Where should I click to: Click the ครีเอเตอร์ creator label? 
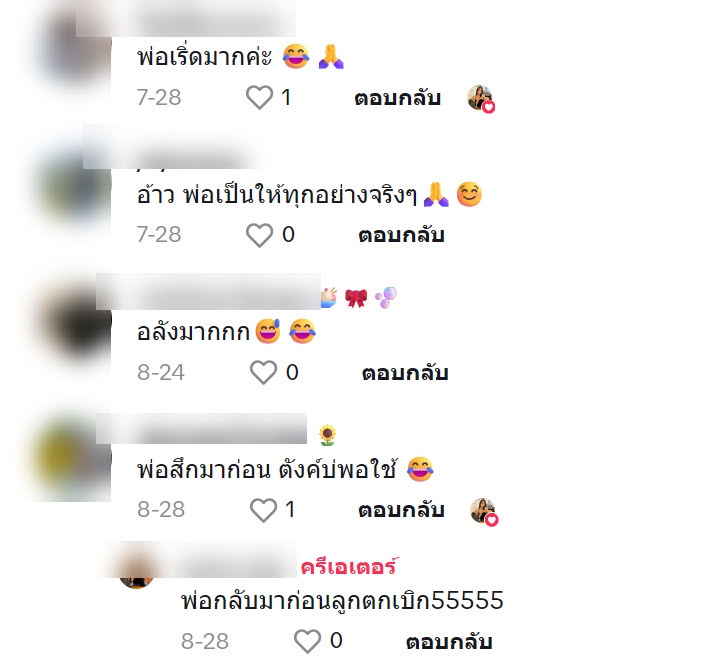tap(349, 567)
